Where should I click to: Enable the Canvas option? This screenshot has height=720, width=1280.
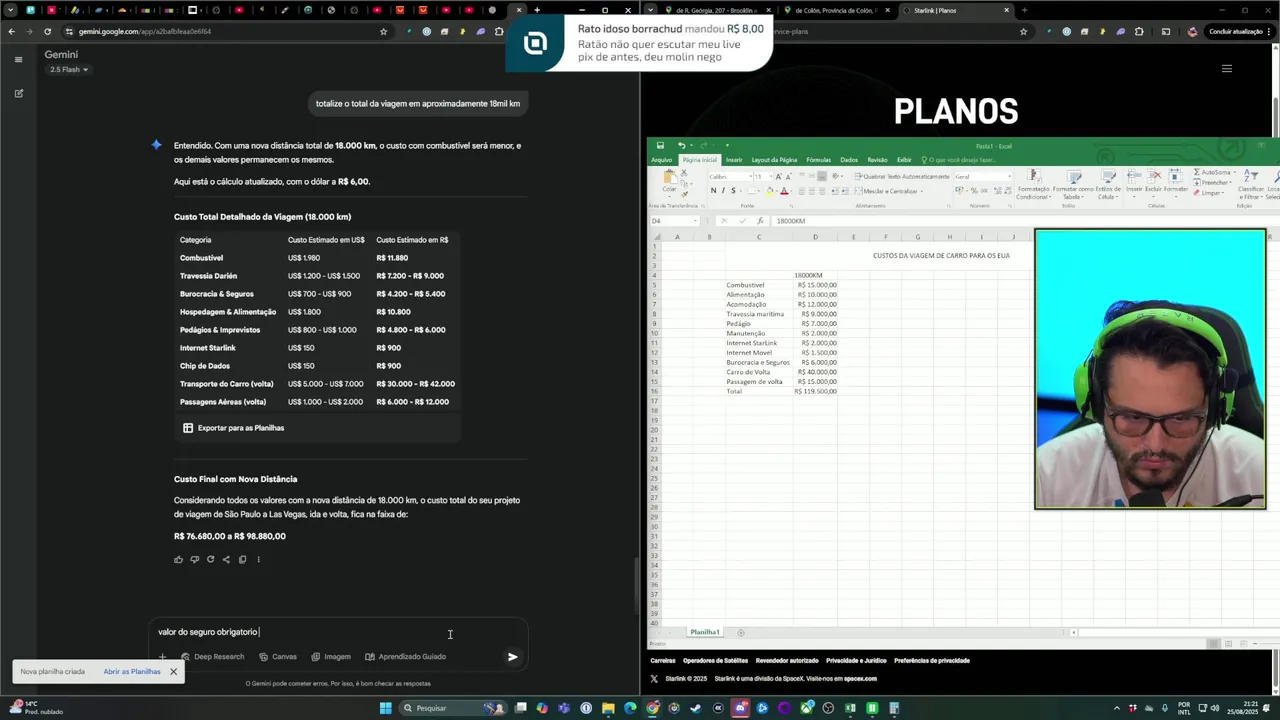278,657
